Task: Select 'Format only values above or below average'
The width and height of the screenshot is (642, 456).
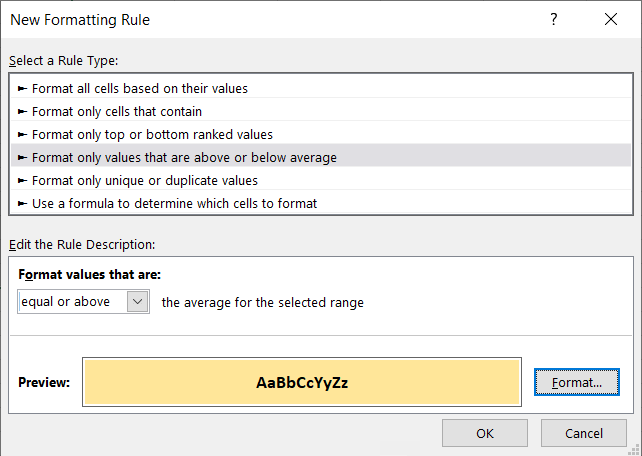Action: click(x=321, y=157)
